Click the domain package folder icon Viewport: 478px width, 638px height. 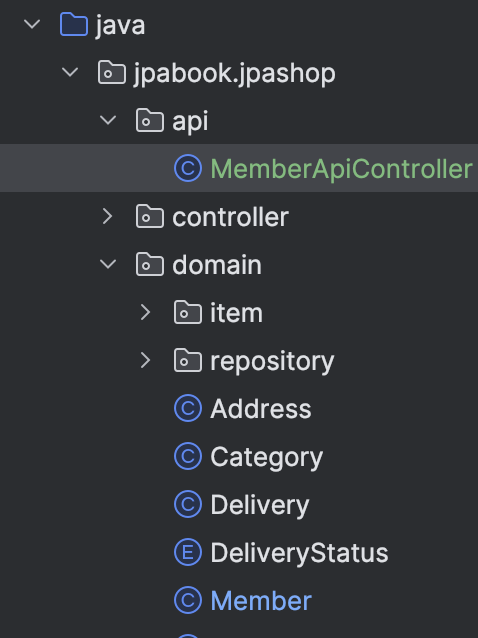(150, 264)
